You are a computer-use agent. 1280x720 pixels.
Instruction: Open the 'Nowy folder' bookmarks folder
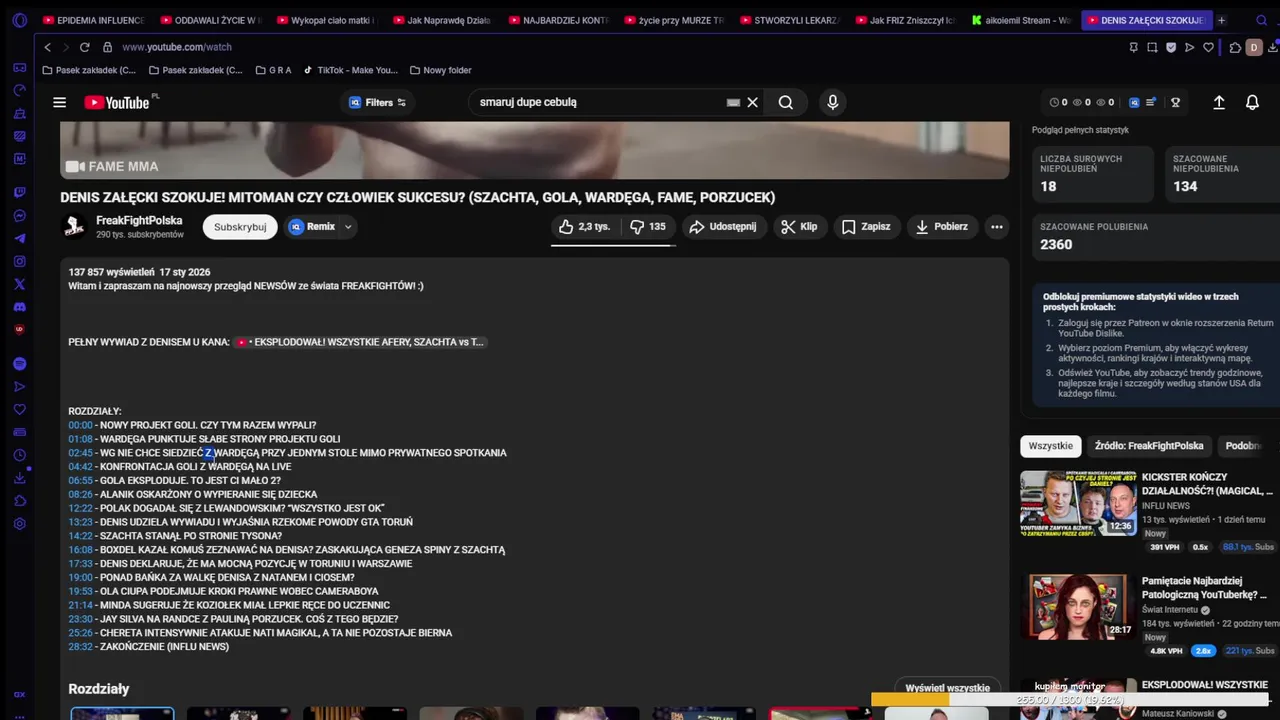440,70
